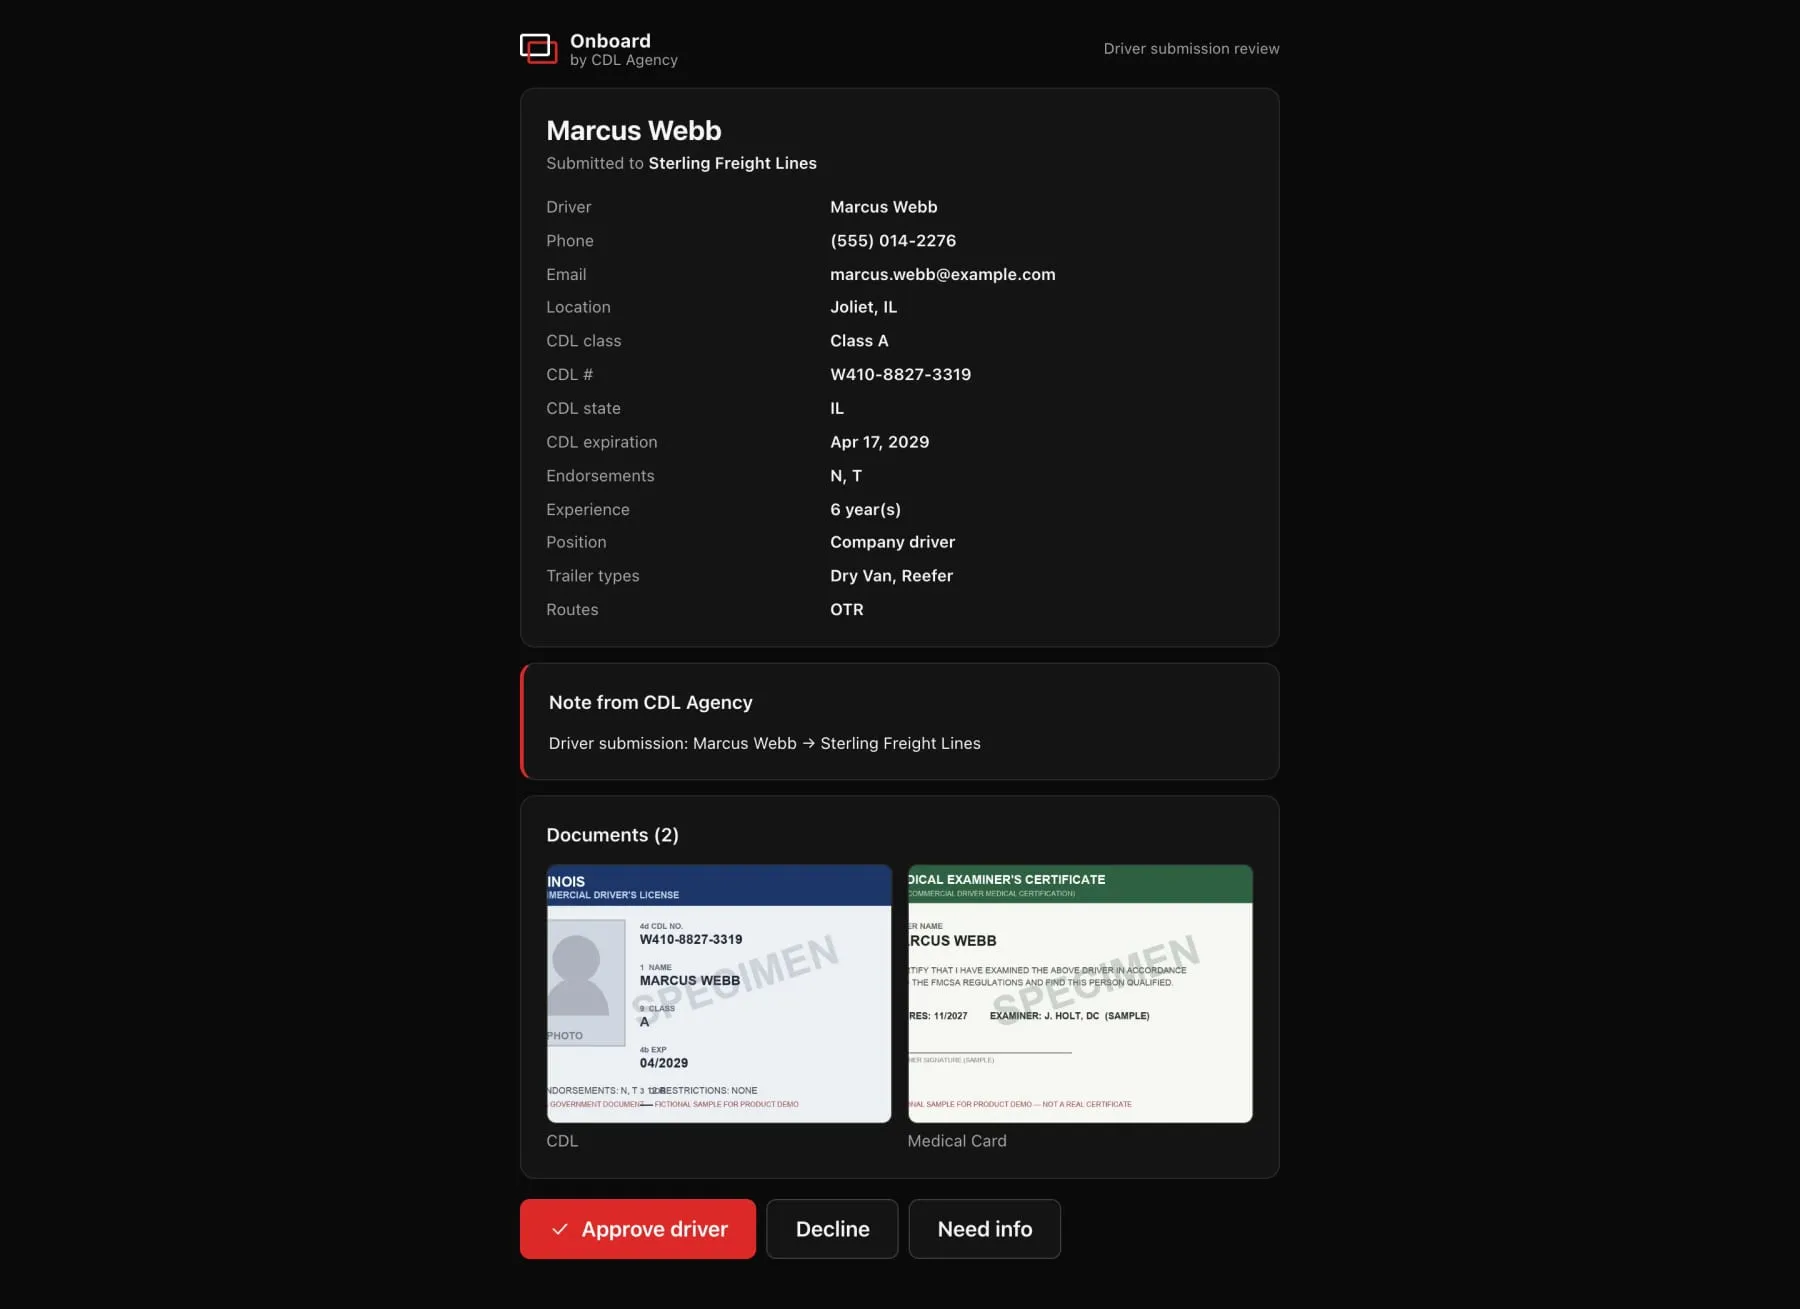1800x1309 pixels.
Task: Click the Onboard brand name
Action: click(610, 41)
